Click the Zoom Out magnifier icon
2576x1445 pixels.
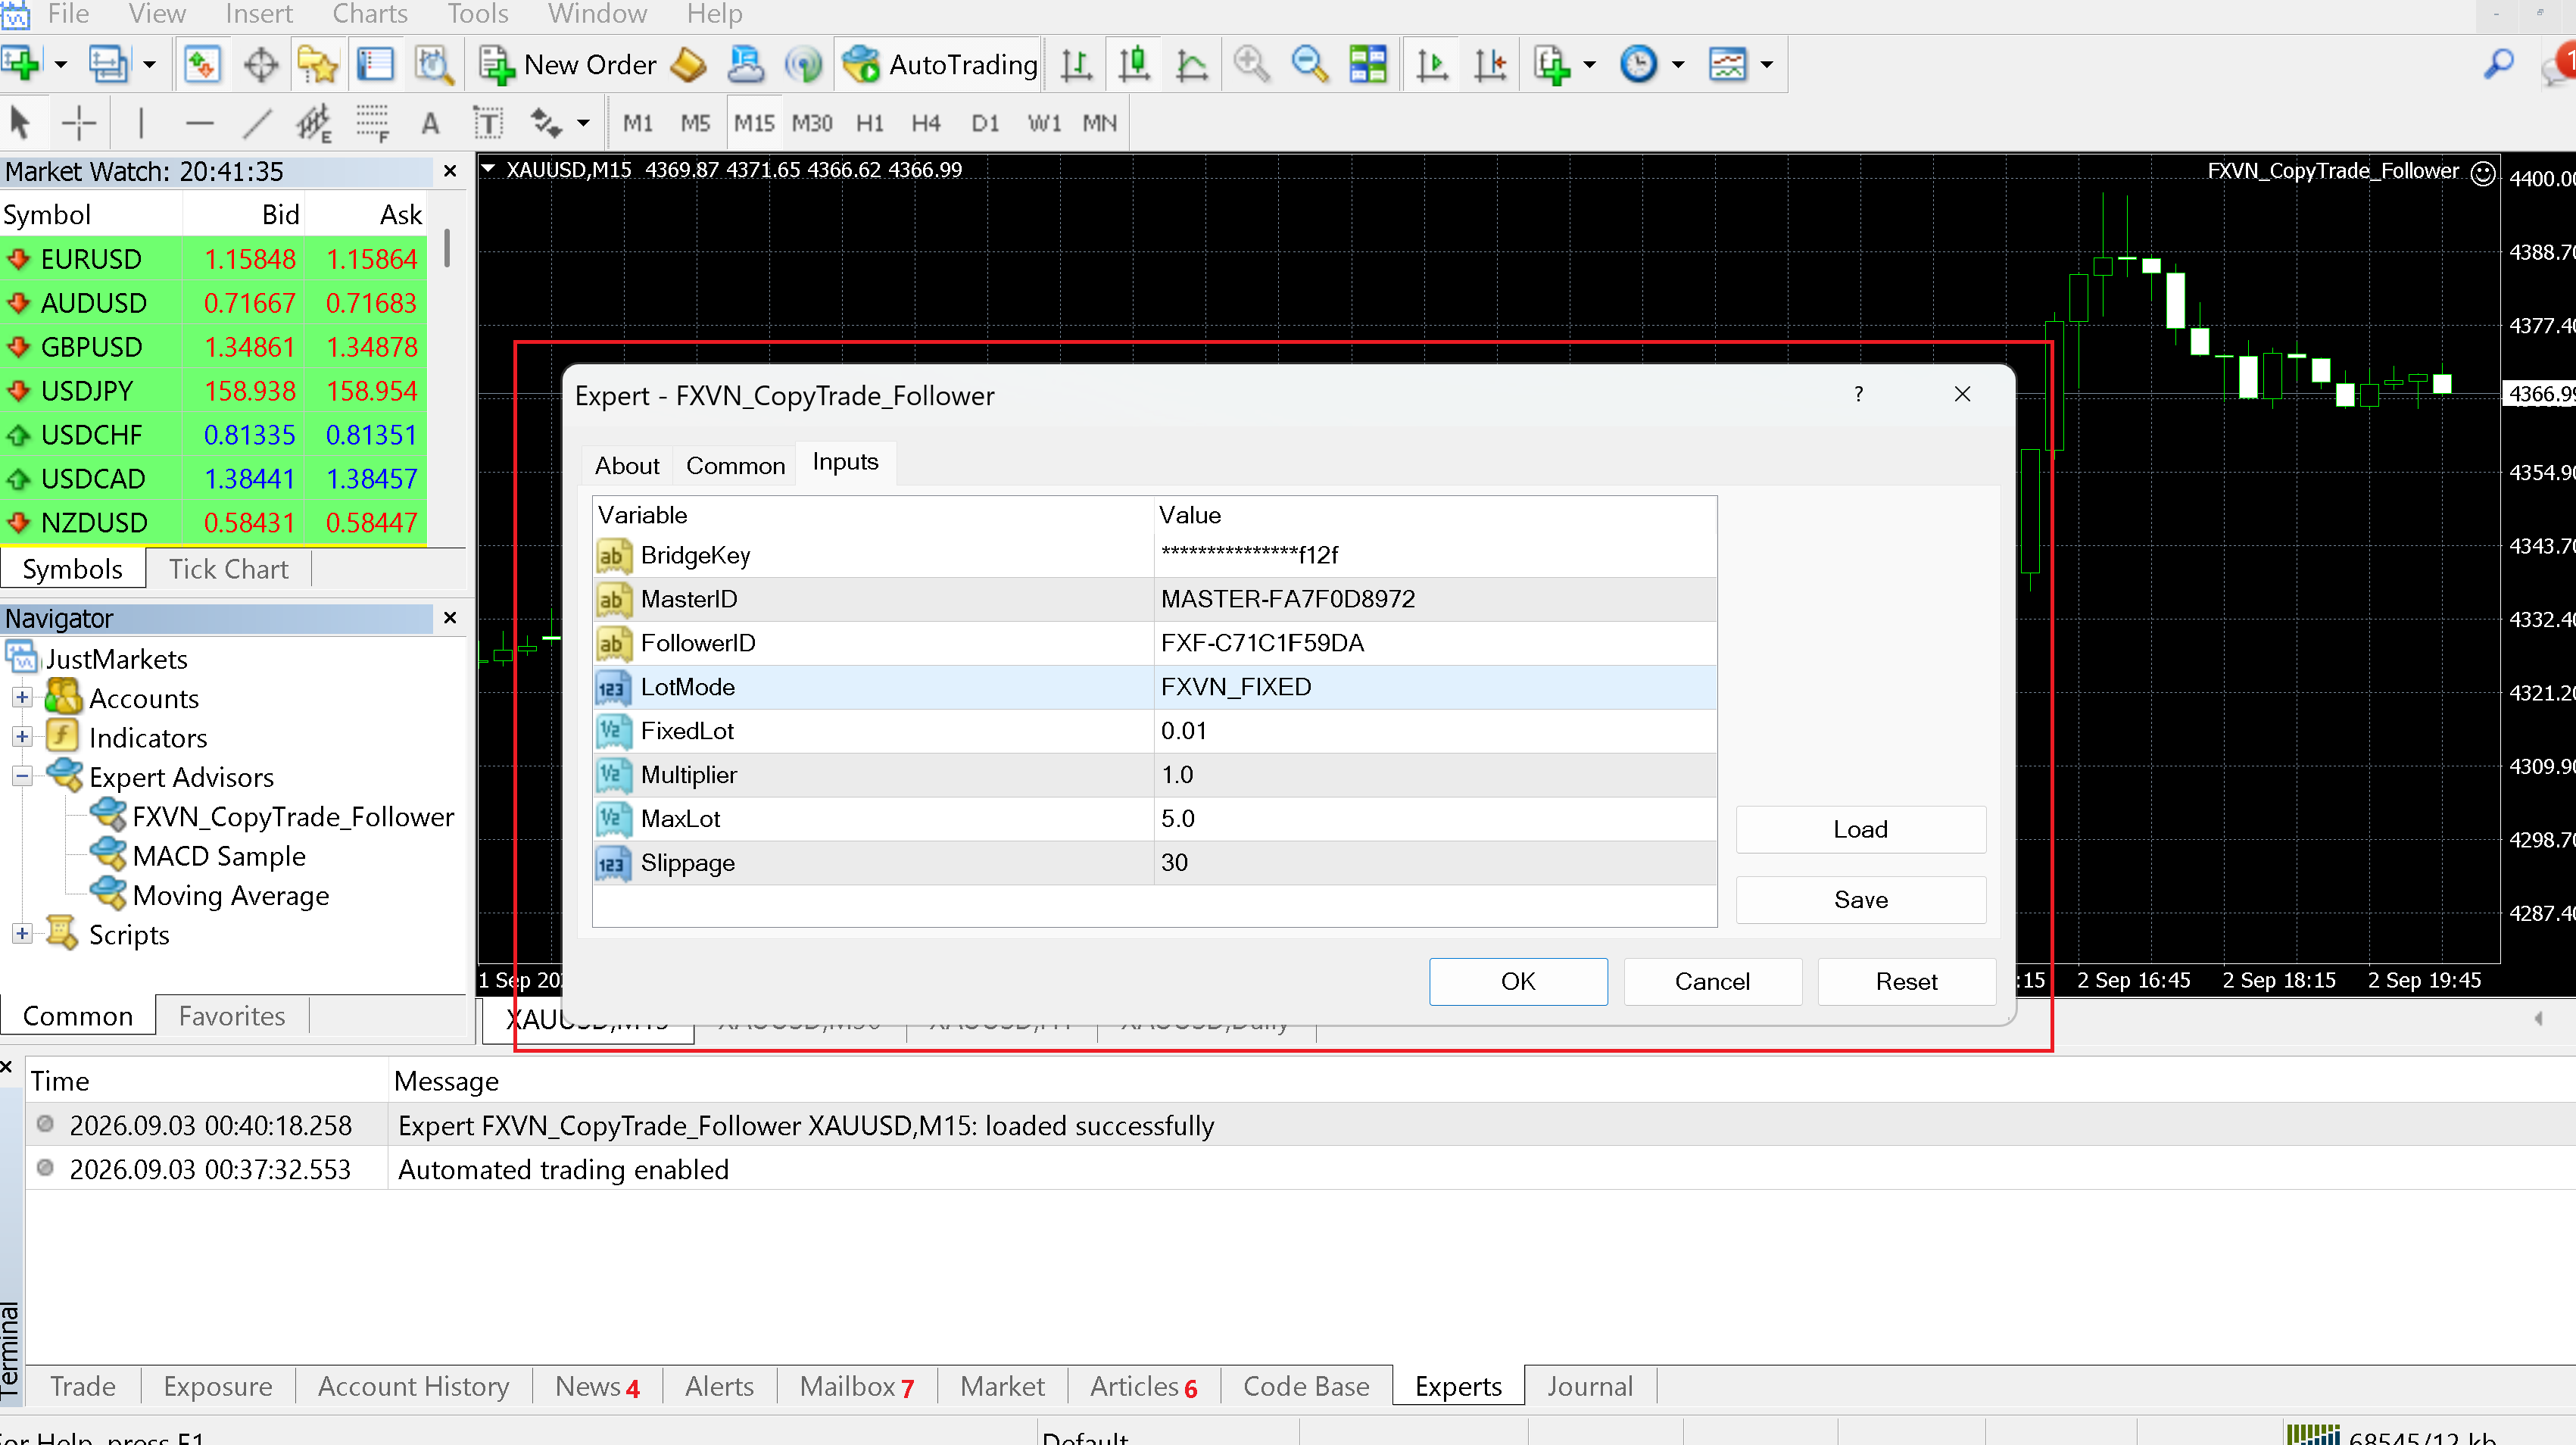pos(1309,65)
